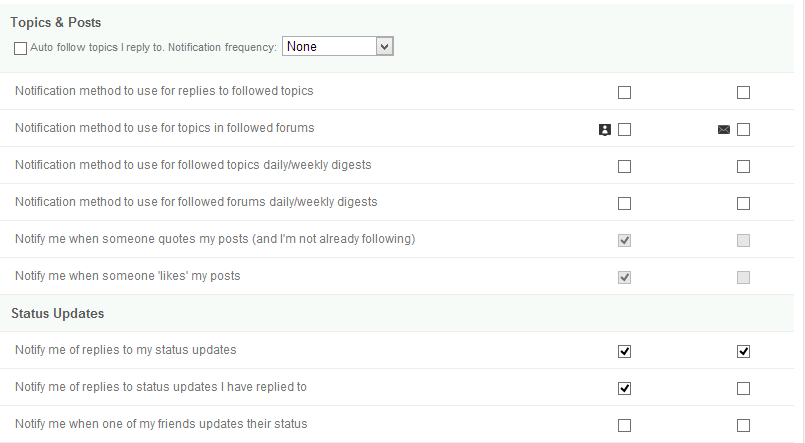
Task: Tick left checkbox for replies to followed topics
Action: coord(625,92)
